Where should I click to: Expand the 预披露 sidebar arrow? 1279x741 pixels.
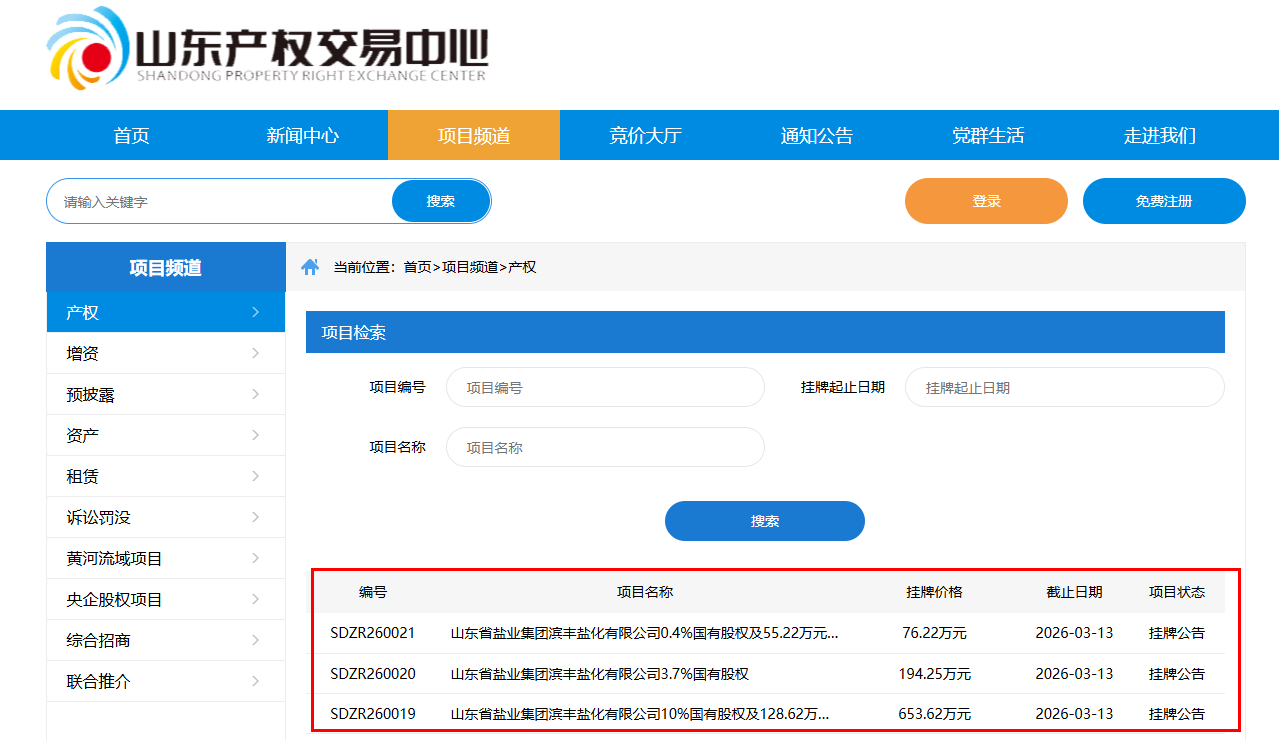point(255,395)
